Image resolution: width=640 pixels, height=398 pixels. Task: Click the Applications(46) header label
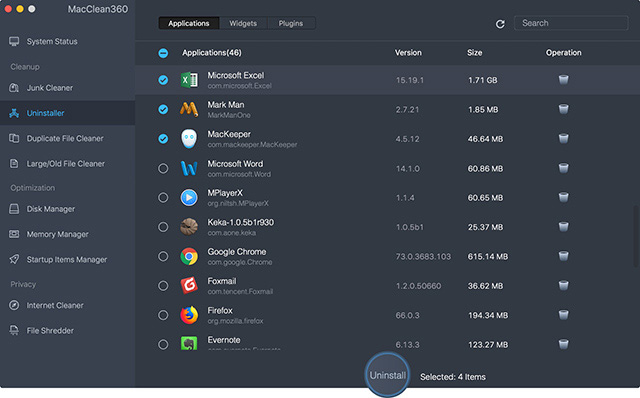coord(211,53)
